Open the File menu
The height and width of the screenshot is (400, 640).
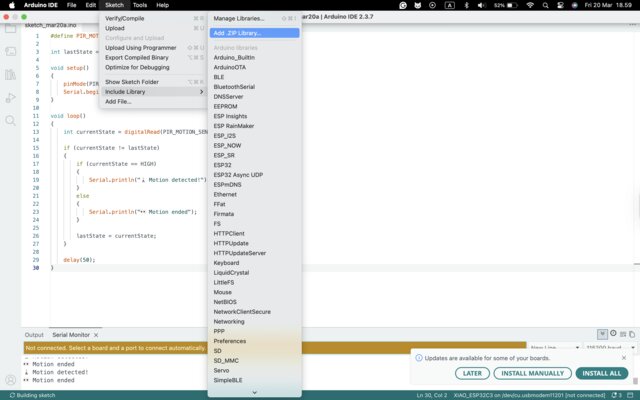click(x=71, y=5)
